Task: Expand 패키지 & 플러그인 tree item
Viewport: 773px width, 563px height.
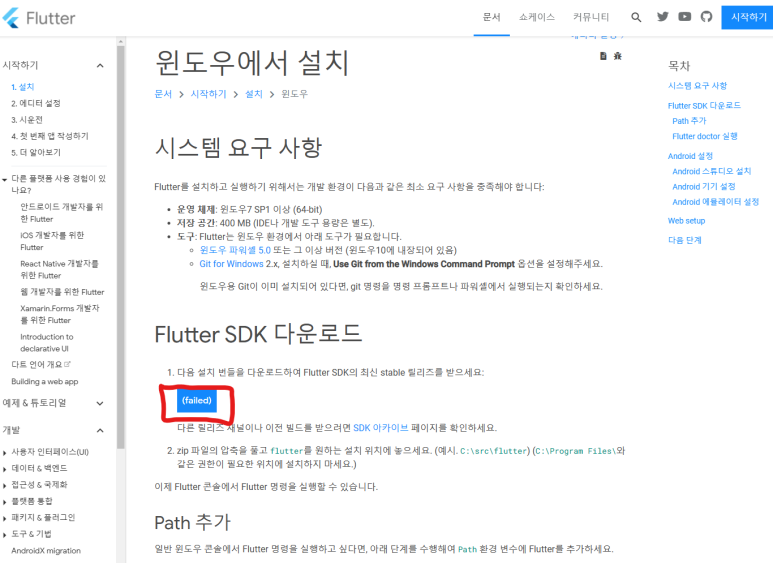Action: click(x=4, y=518)
